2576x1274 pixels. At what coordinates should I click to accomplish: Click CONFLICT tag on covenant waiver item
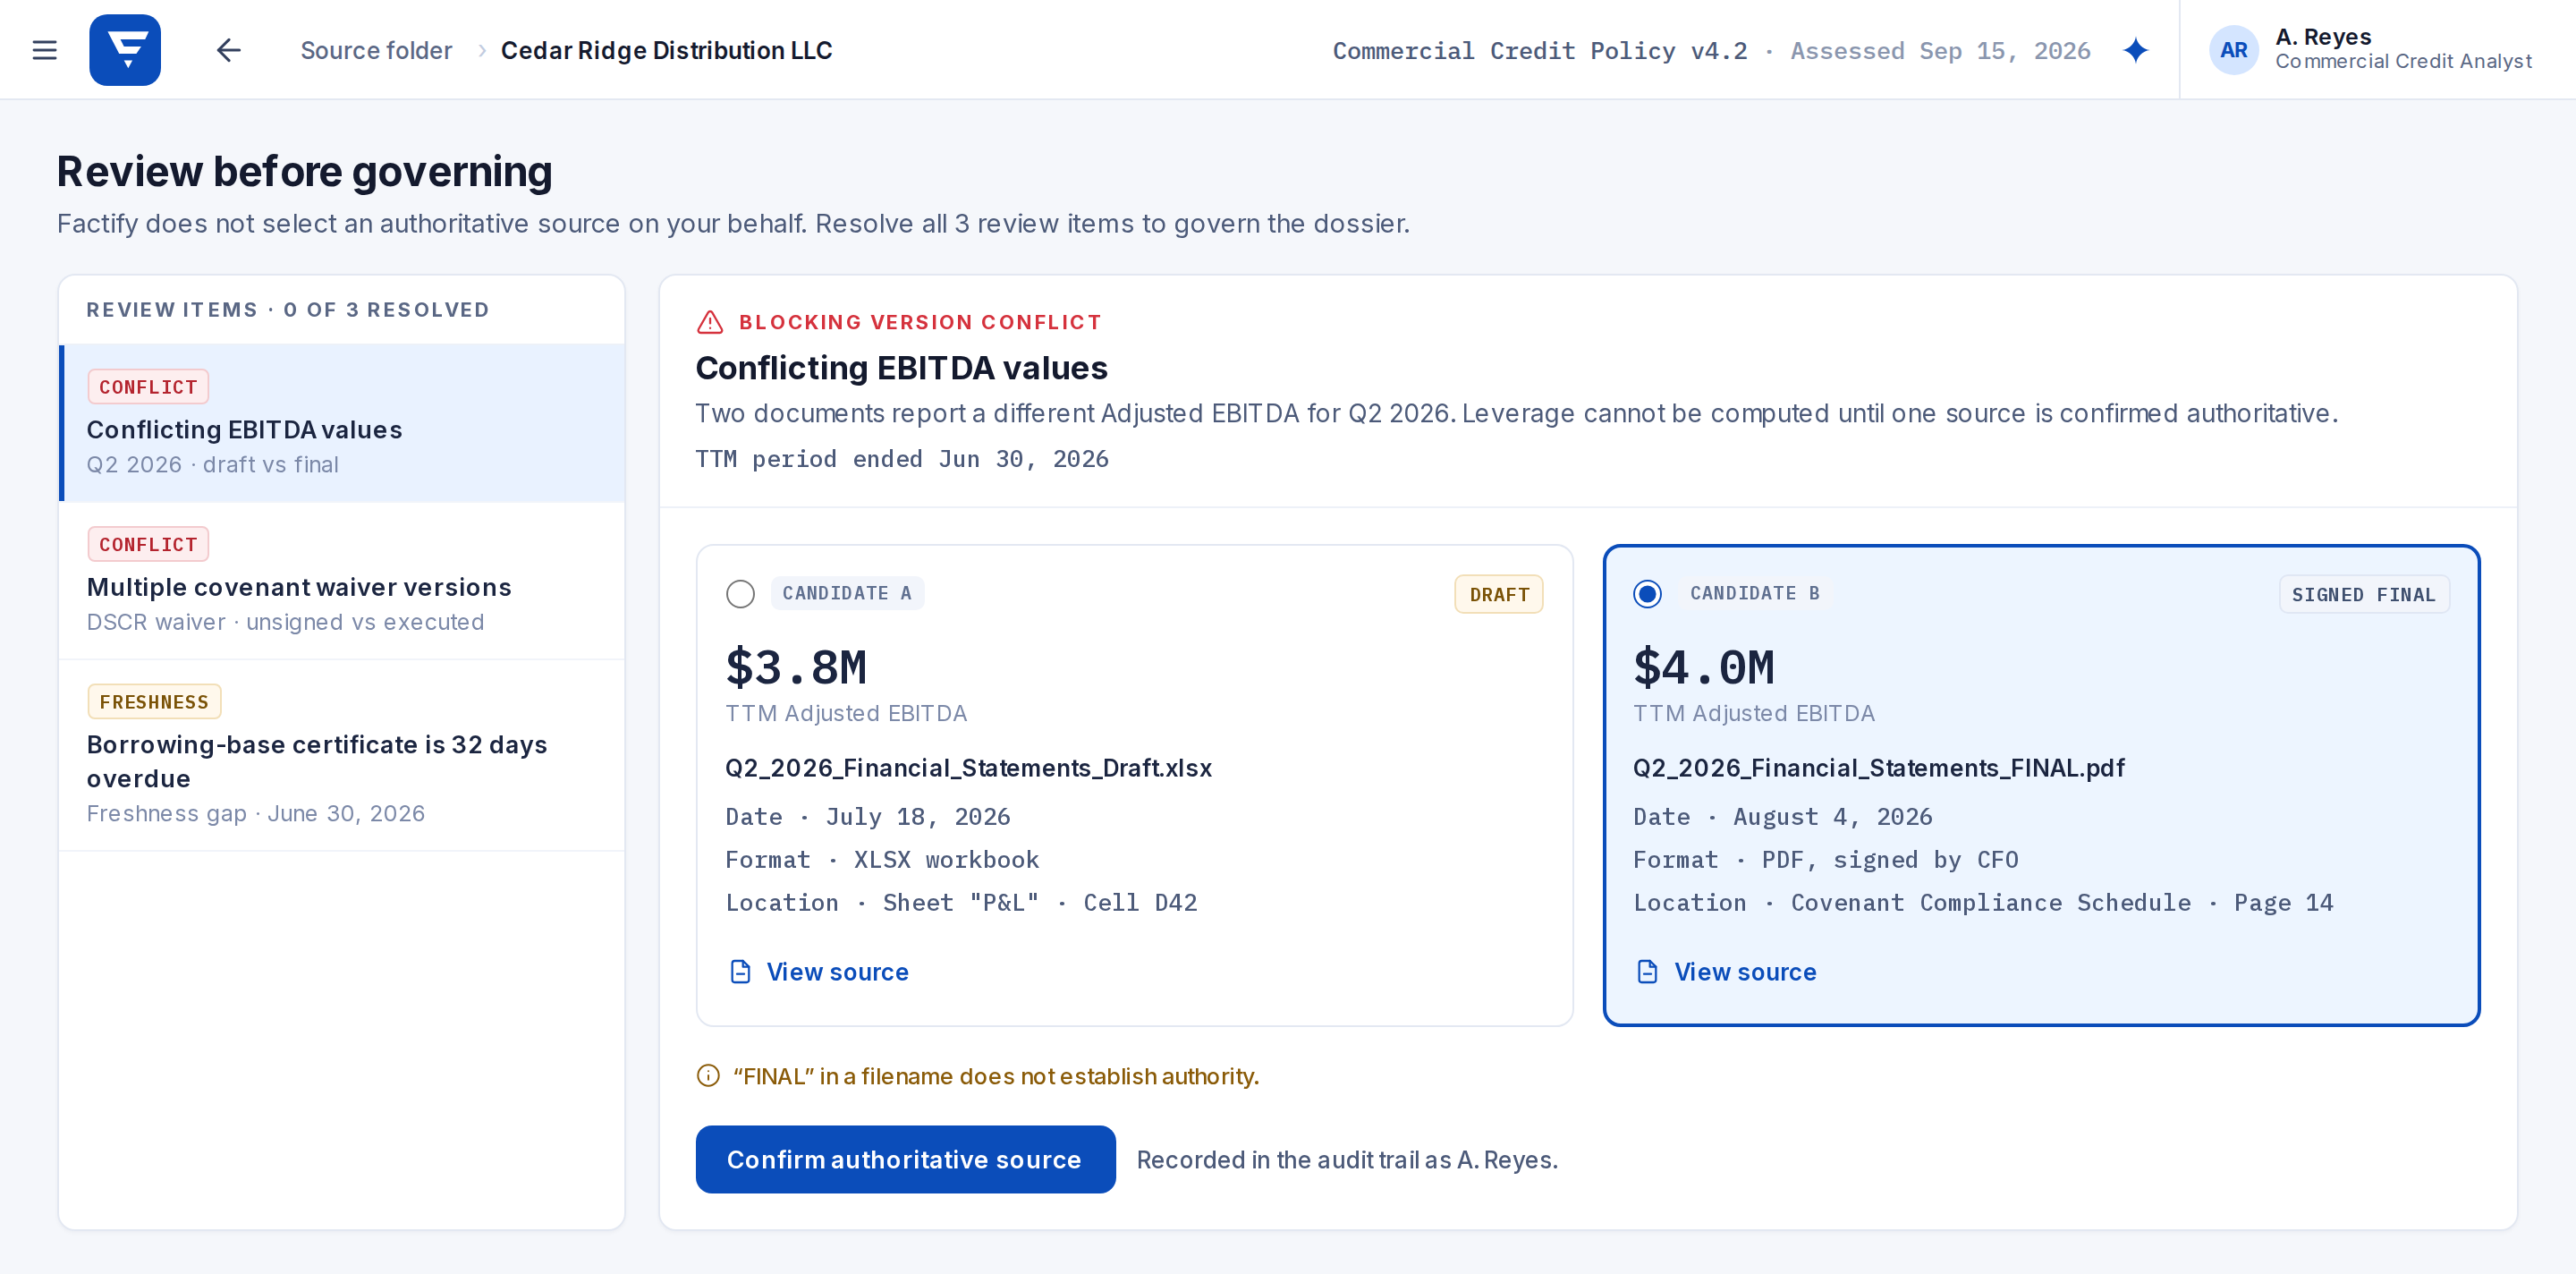pyautogui.click(x=148, y=545)
